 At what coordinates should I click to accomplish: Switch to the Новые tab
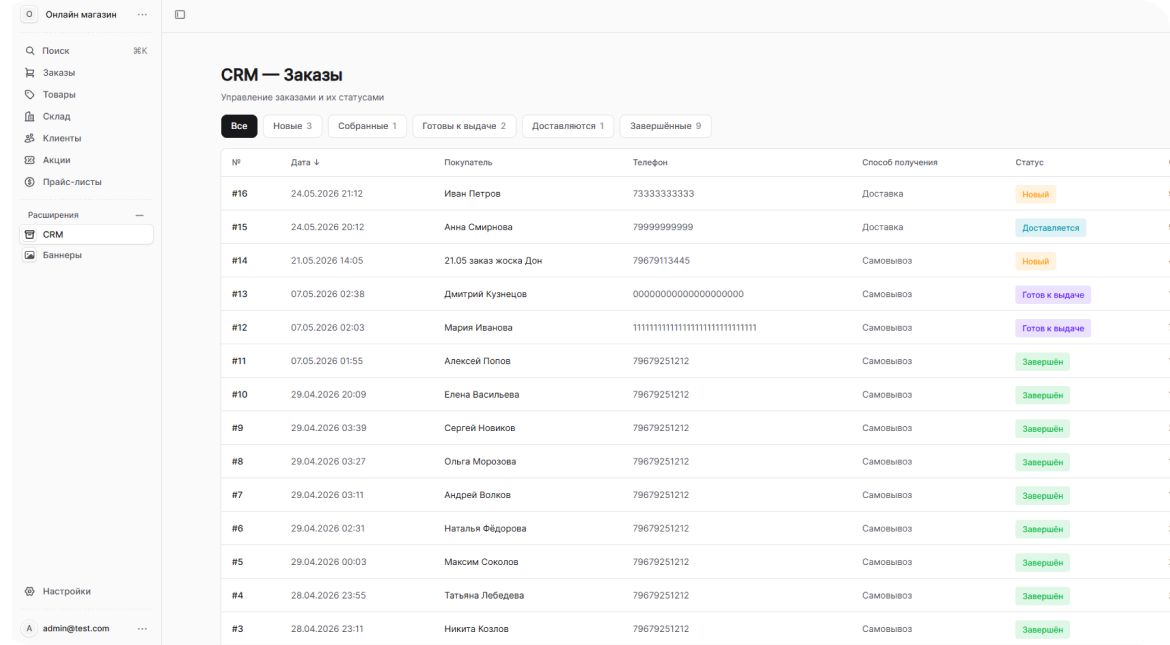point(292,126)
